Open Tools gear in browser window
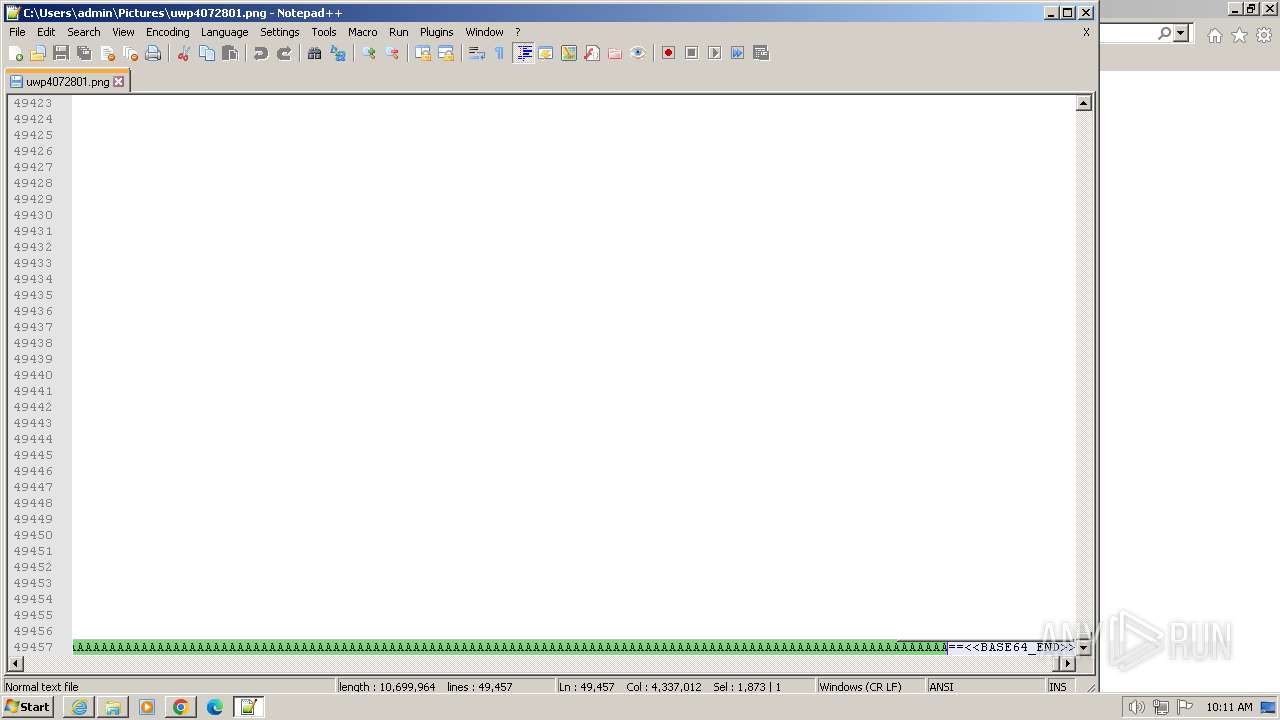Image resolution: width=1280 pixels, height=720 pixels. click(x=1264, y=35)
